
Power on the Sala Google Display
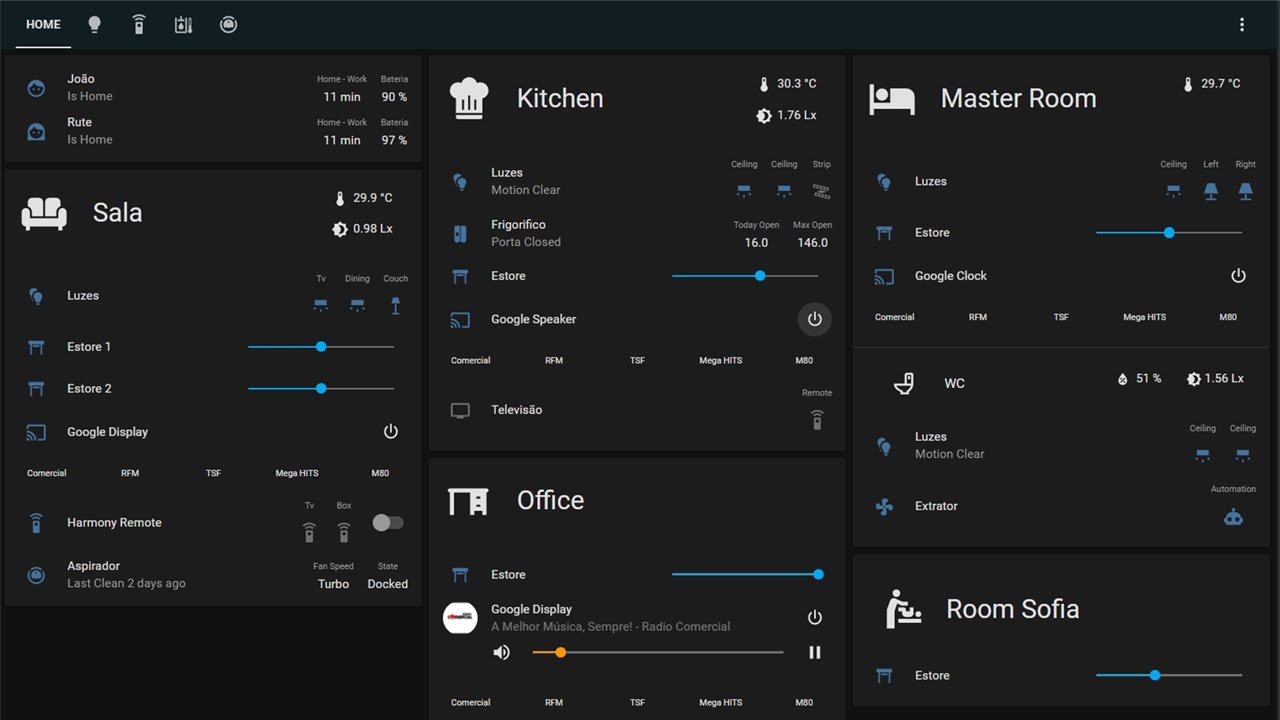click(391, 432)
